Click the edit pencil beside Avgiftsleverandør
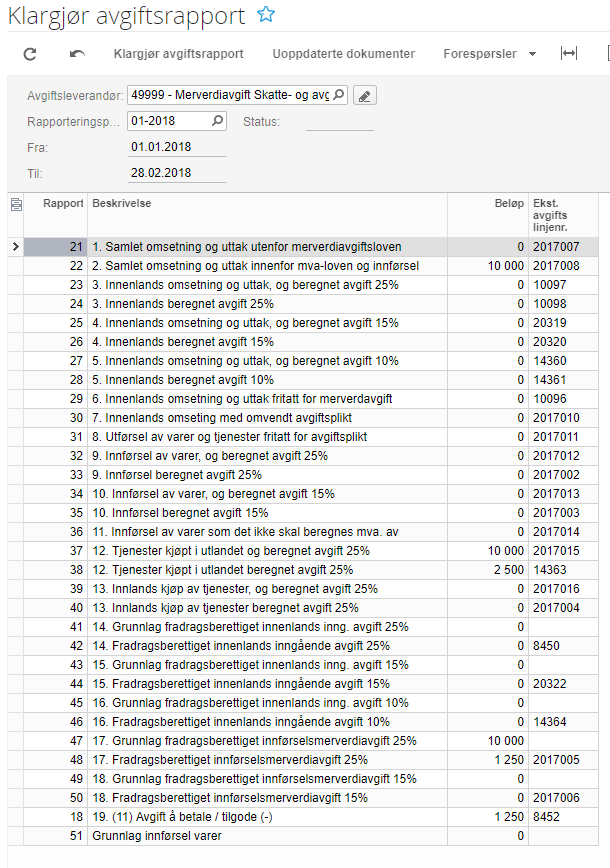610x868 pixels. point(365,96)
